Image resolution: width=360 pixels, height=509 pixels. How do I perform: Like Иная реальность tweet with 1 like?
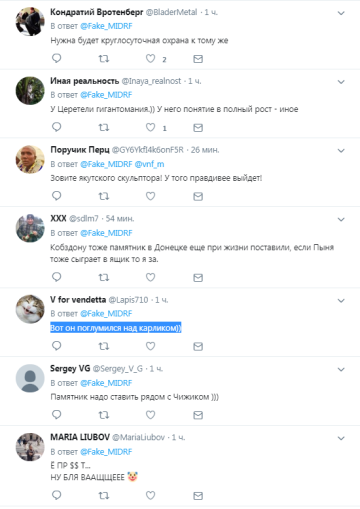click(150, 127)
